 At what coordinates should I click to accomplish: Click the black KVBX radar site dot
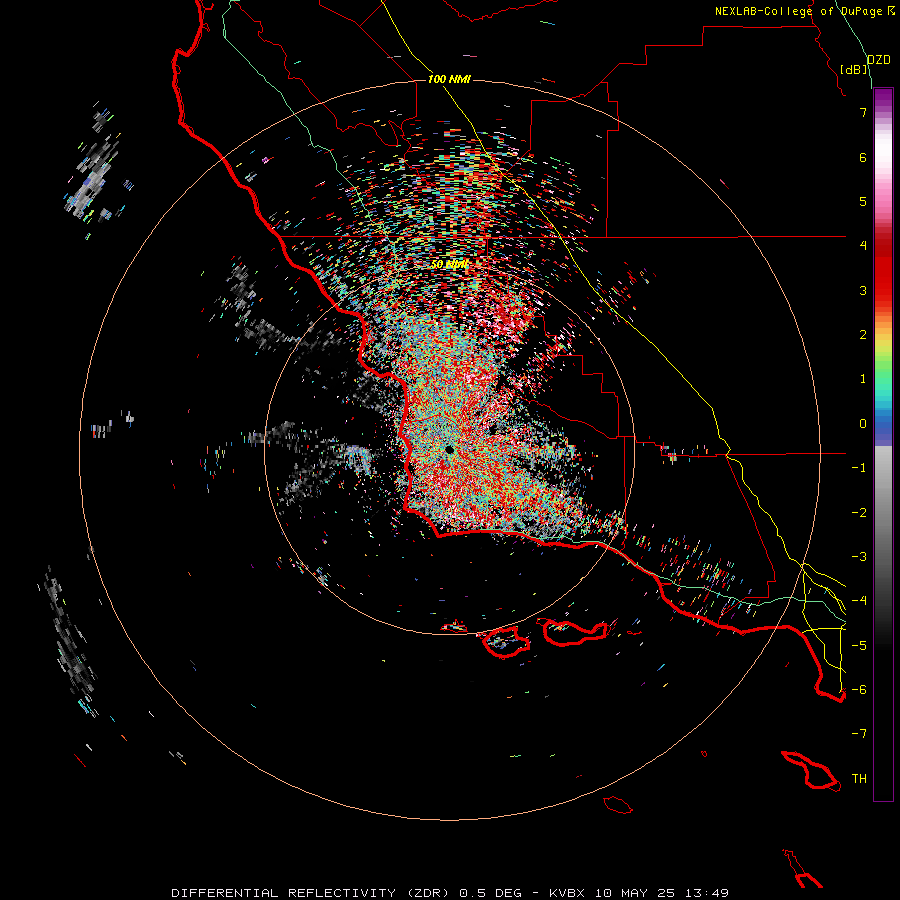[449, 450]
